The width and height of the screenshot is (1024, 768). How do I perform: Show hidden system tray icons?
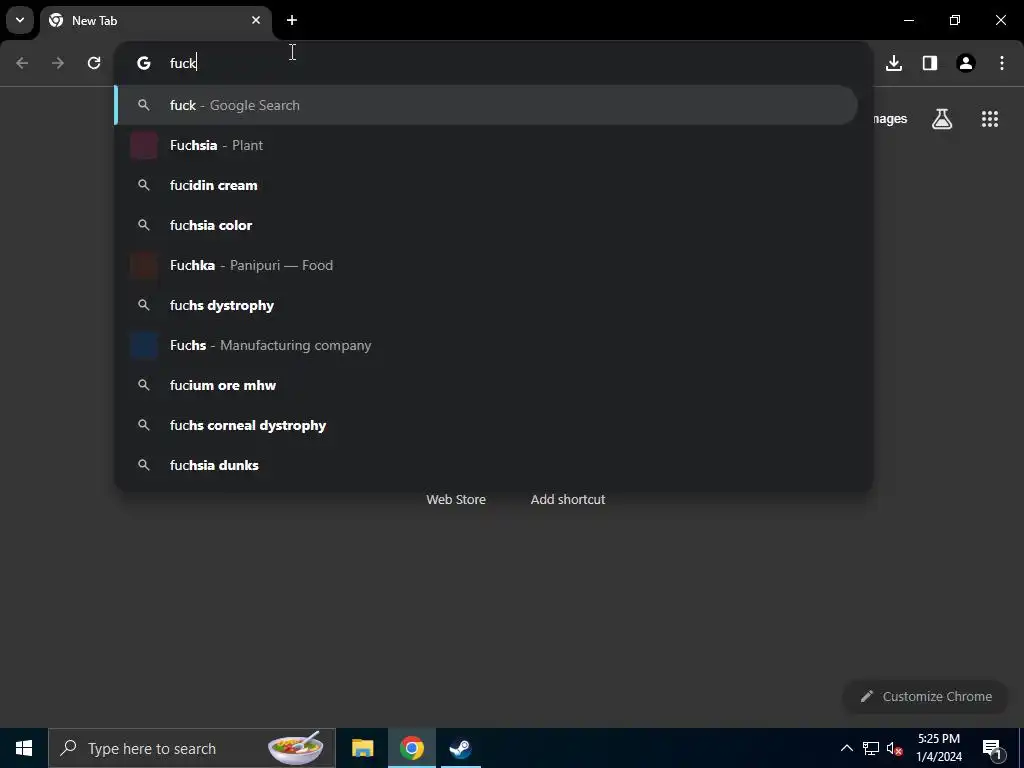(846, 748)
